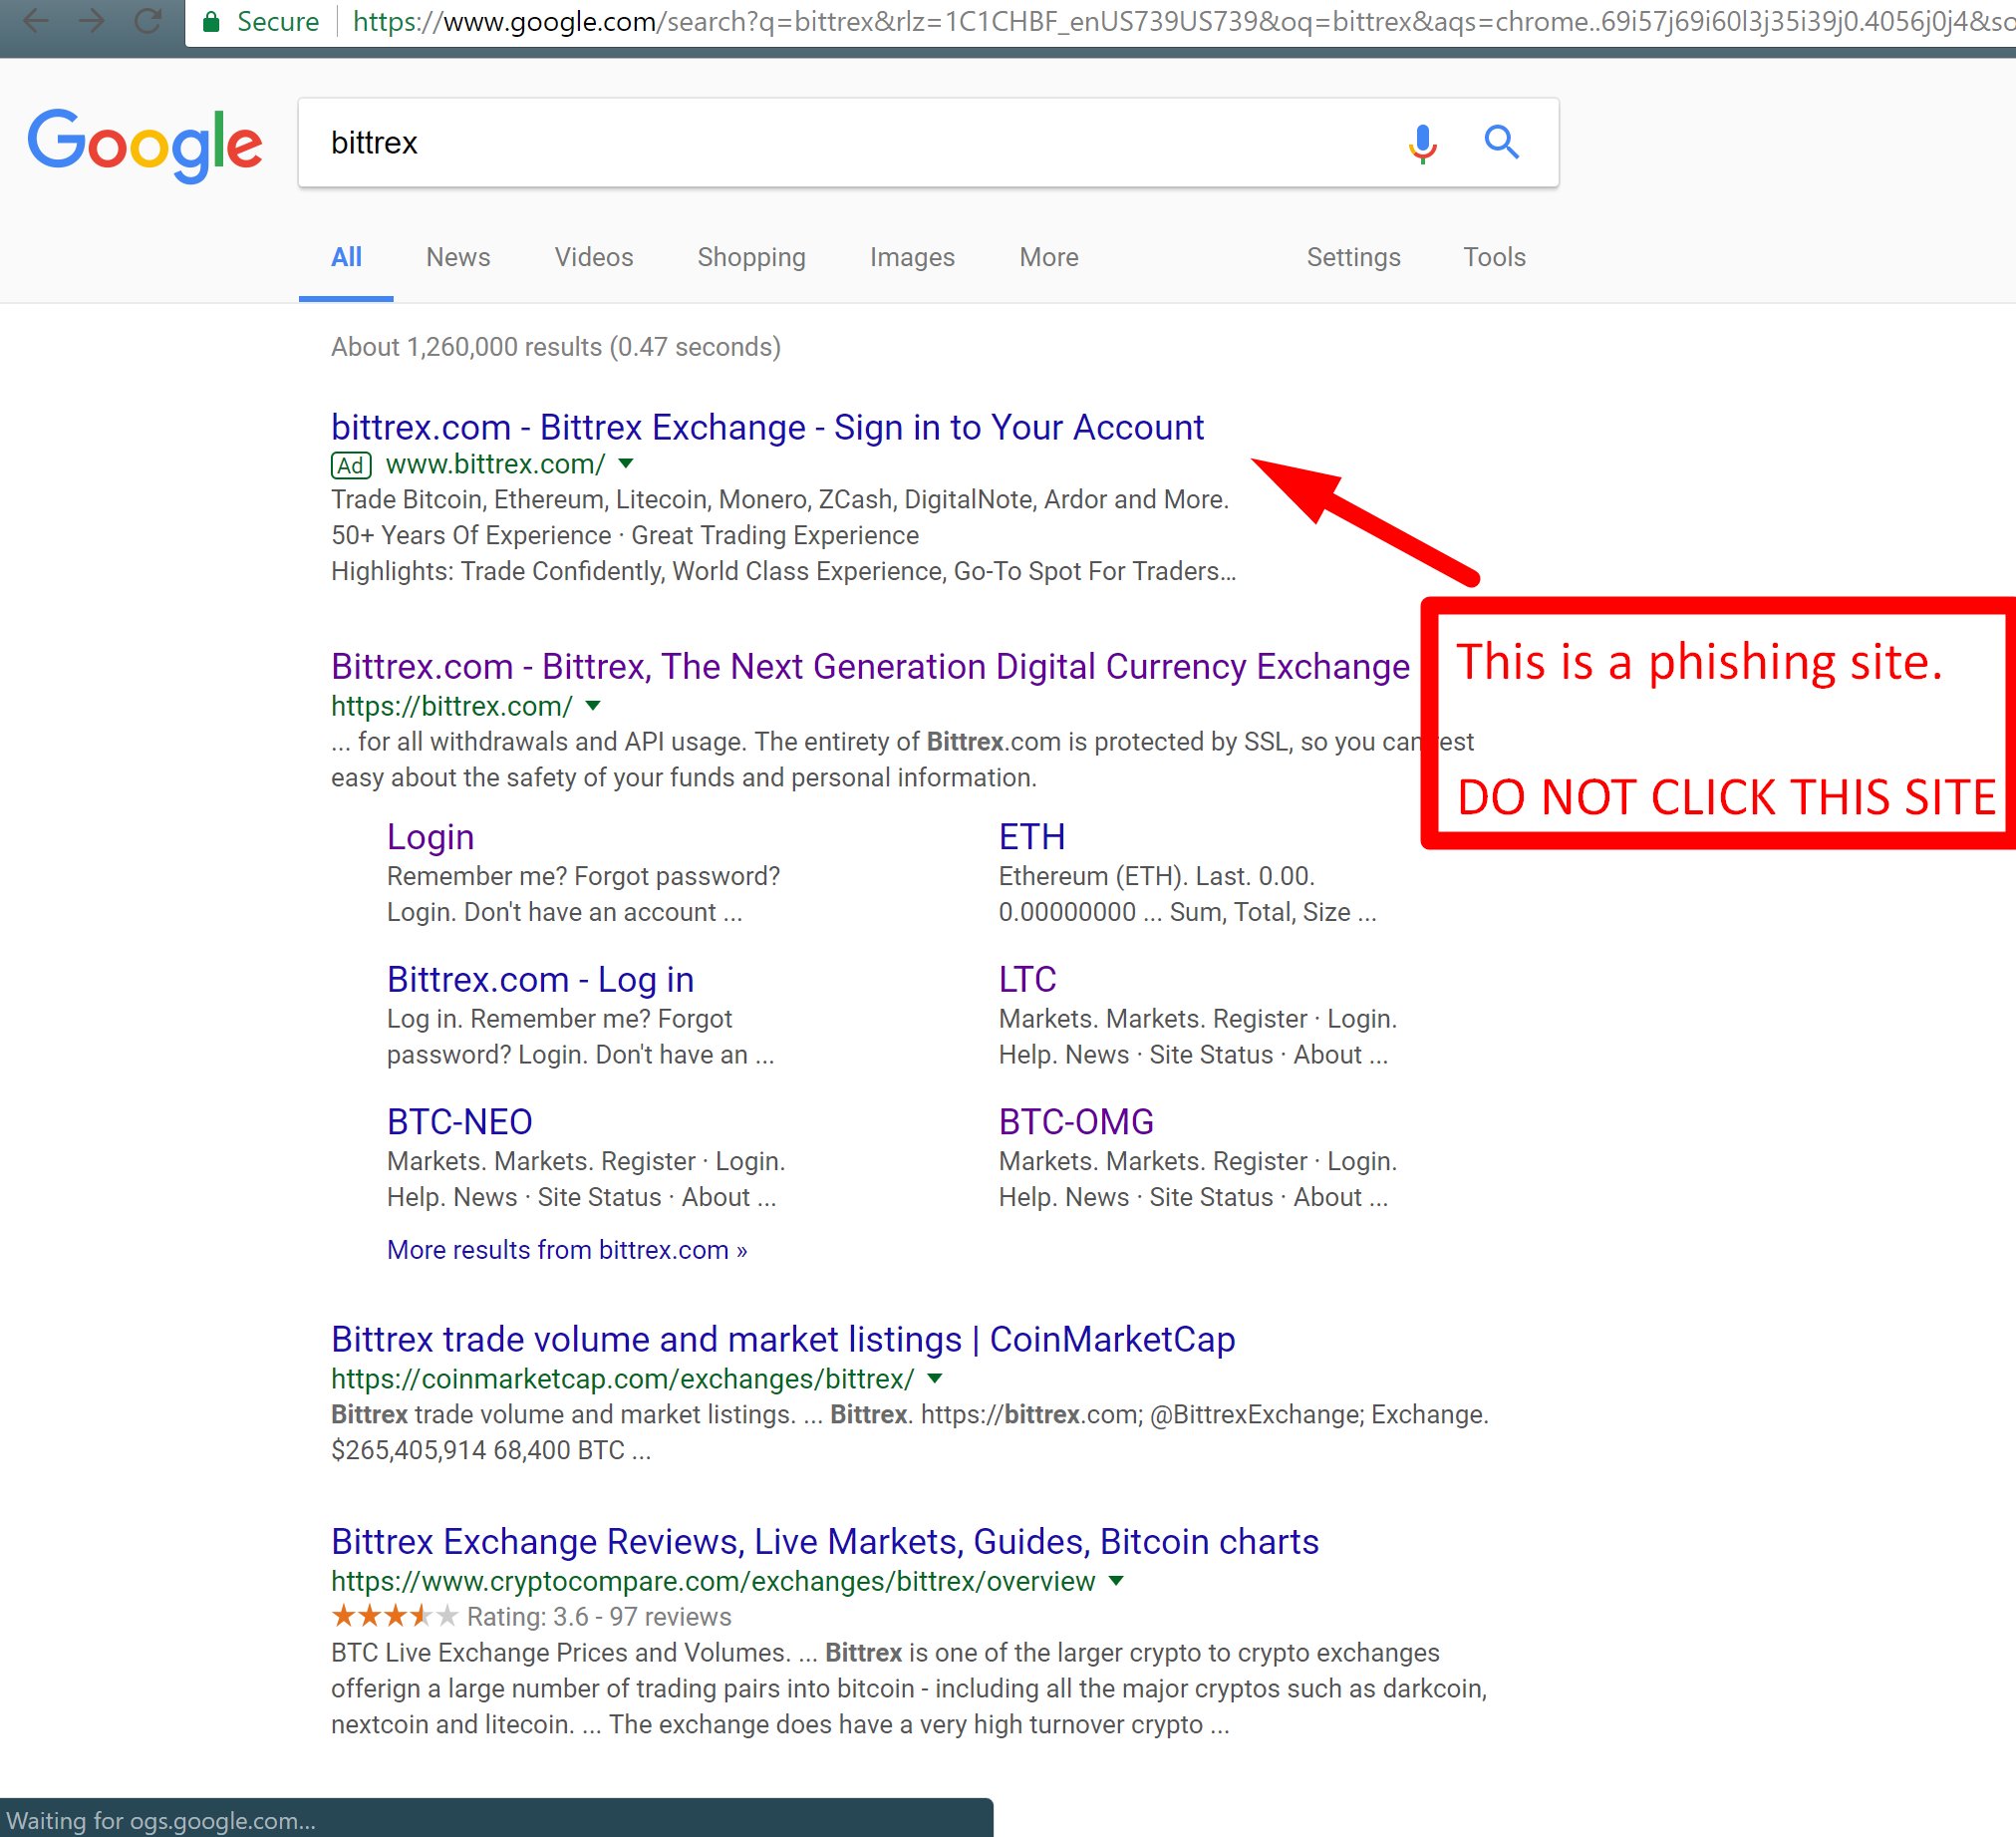Click the coinmarketcap.com/exchanges/bittrex/ URL text
This screenshot has height=1837, width=2016.
pyautogui.click(x=622, y=1379)
